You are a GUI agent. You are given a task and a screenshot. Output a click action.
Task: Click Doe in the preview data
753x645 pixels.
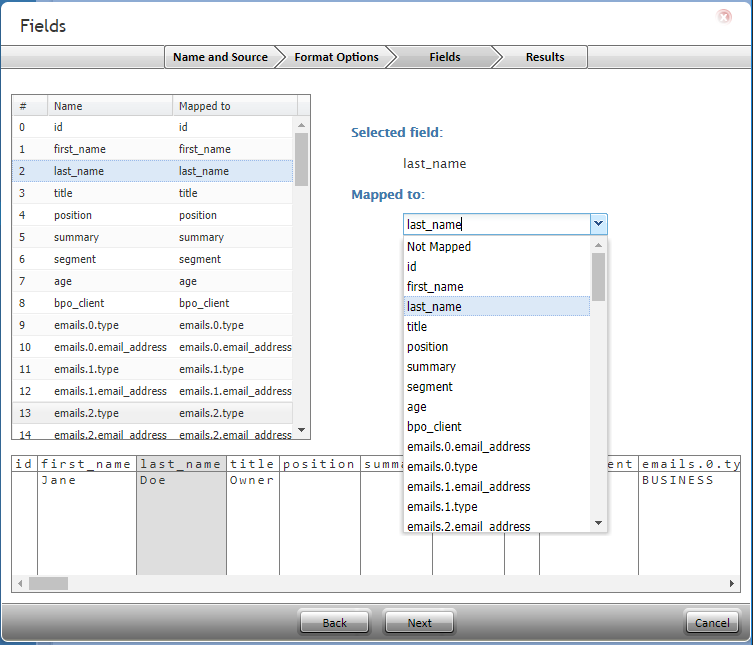(x=153, y=480)
